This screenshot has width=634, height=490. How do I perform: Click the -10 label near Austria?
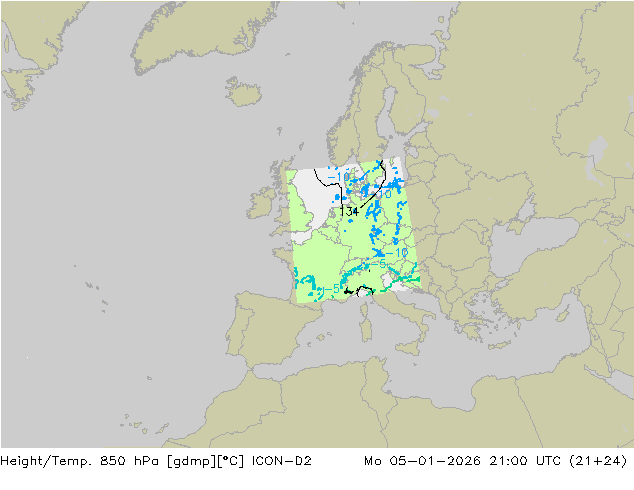[397, 253]
